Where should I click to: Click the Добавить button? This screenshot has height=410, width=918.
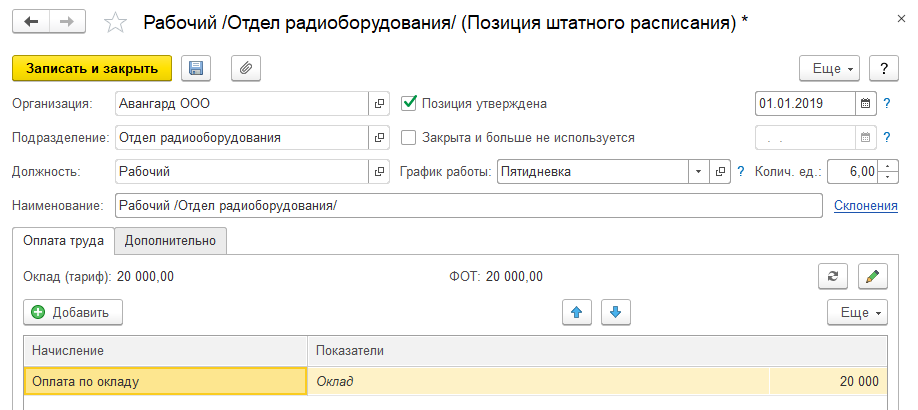tap(73, 312)
